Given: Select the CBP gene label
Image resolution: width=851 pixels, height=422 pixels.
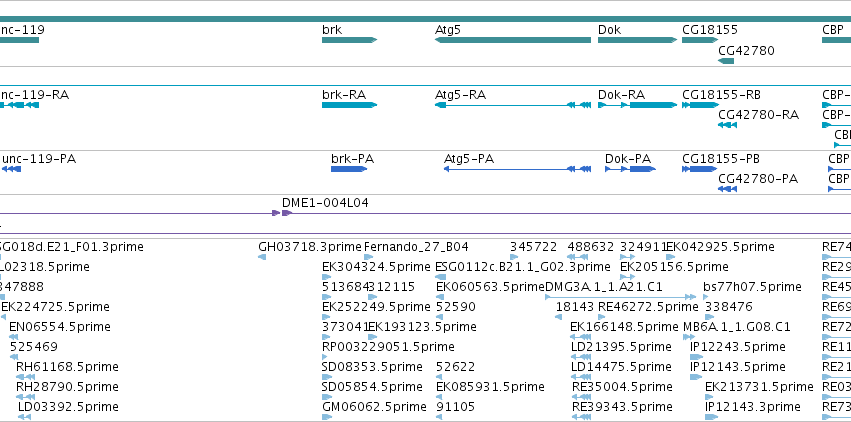Looking at the screenshot, I should pyautogui.click(x=833, y=29).
